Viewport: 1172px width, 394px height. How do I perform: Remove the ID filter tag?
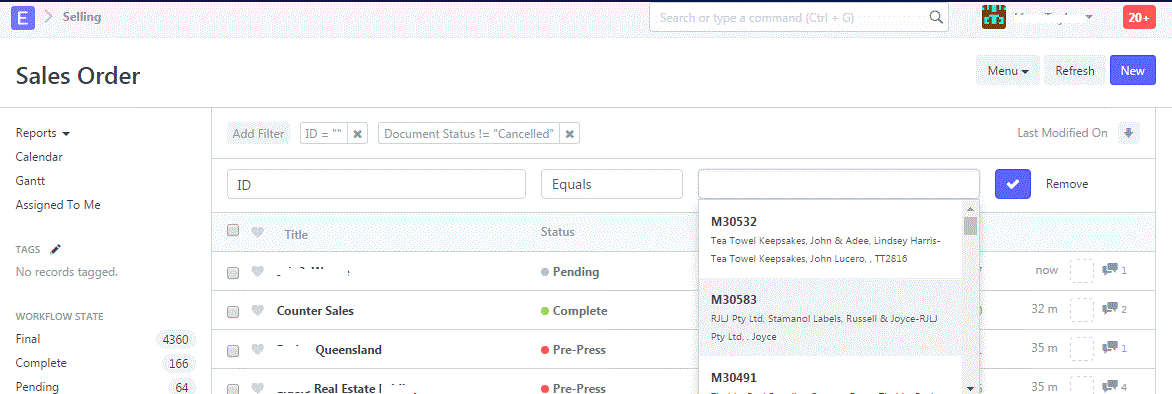click(357, 134)
